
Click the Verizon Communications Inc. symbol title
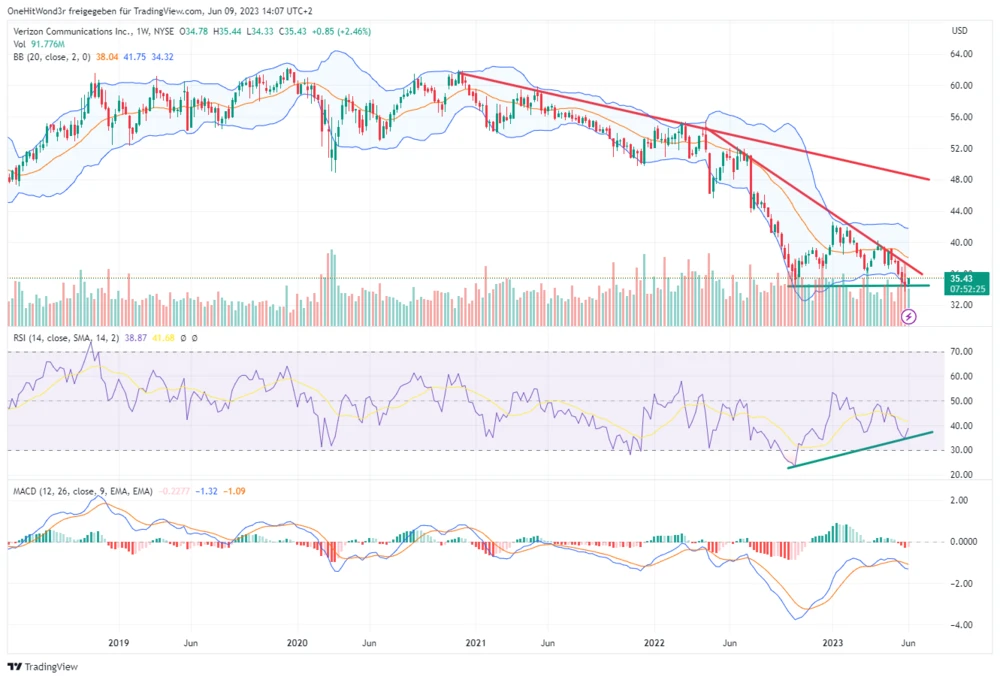click(58, 32)
